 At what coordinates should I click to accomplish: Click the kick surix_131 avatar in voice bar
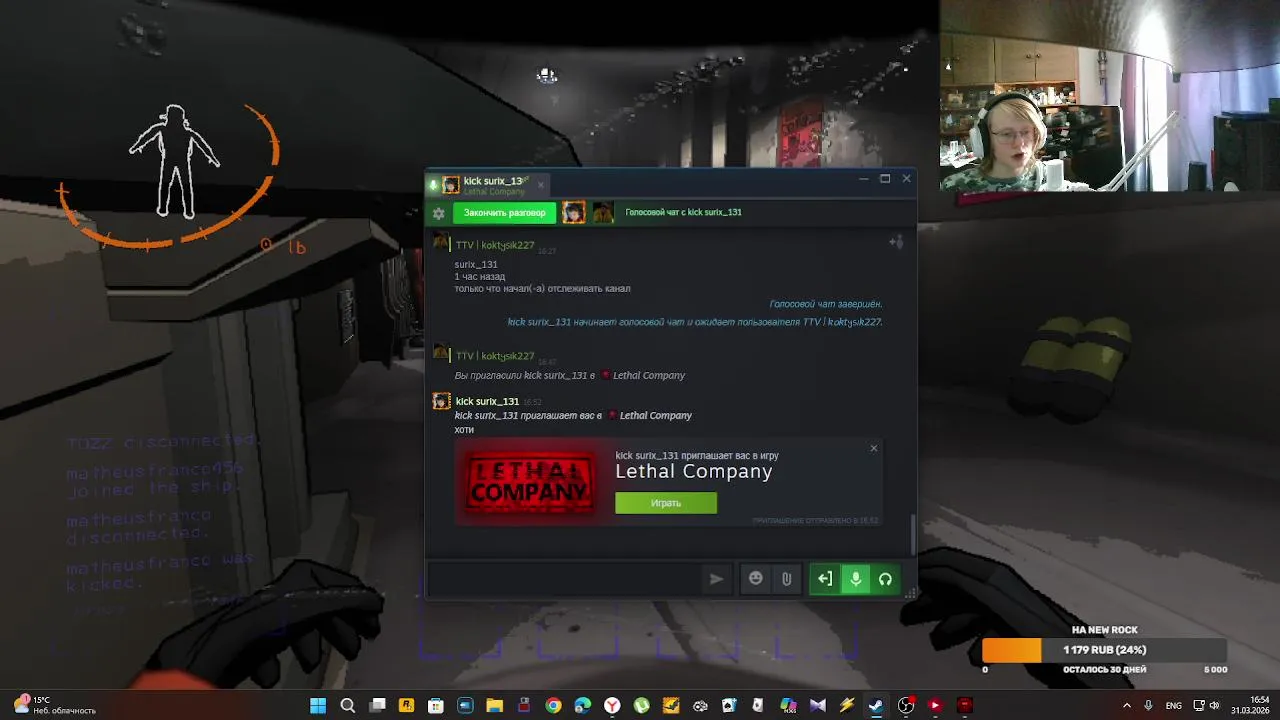pyautogui.click(x=573, y=212)
